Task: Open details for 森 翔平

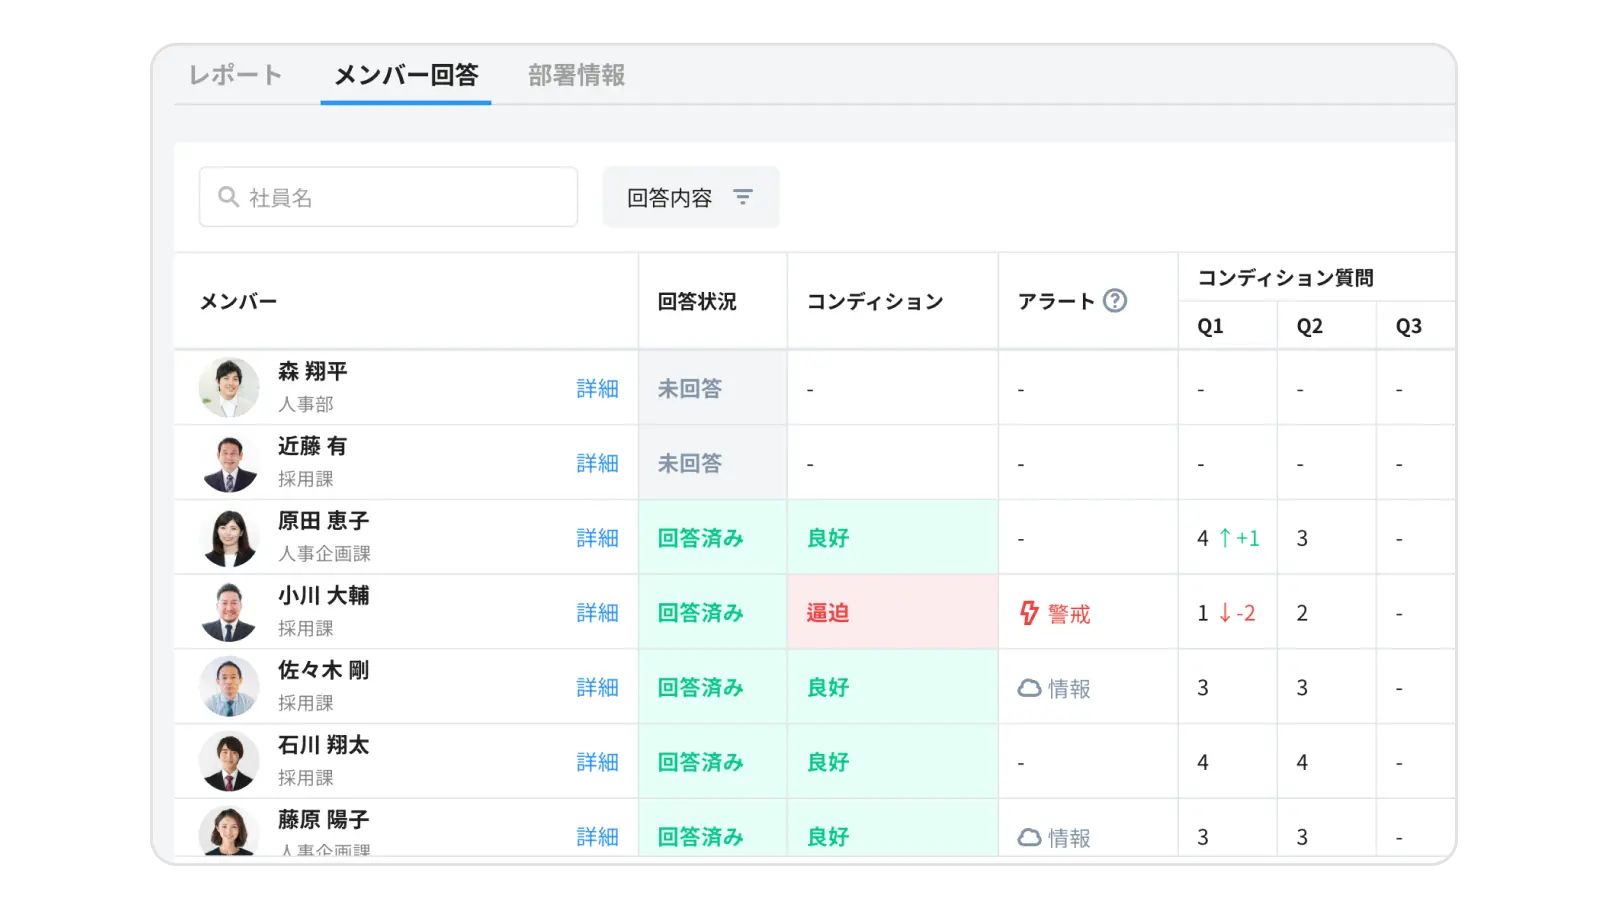Action: coord(597,389)
